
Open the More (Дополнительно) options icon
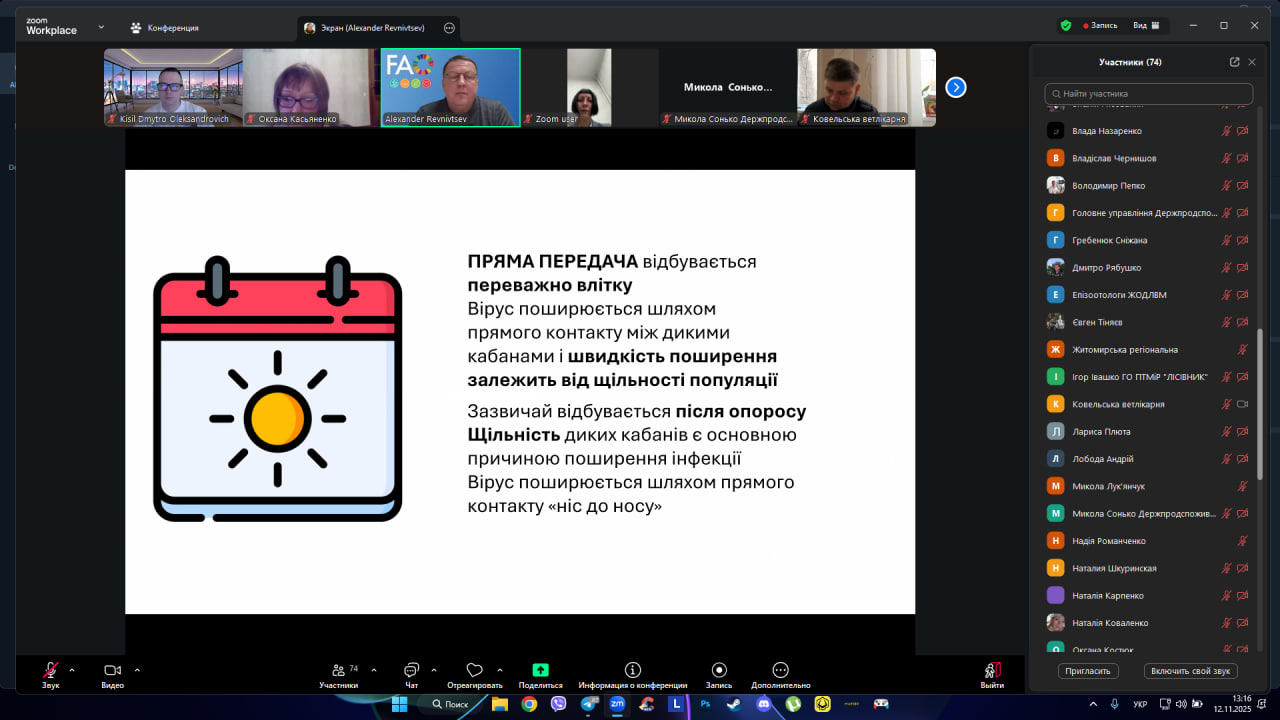780,671
